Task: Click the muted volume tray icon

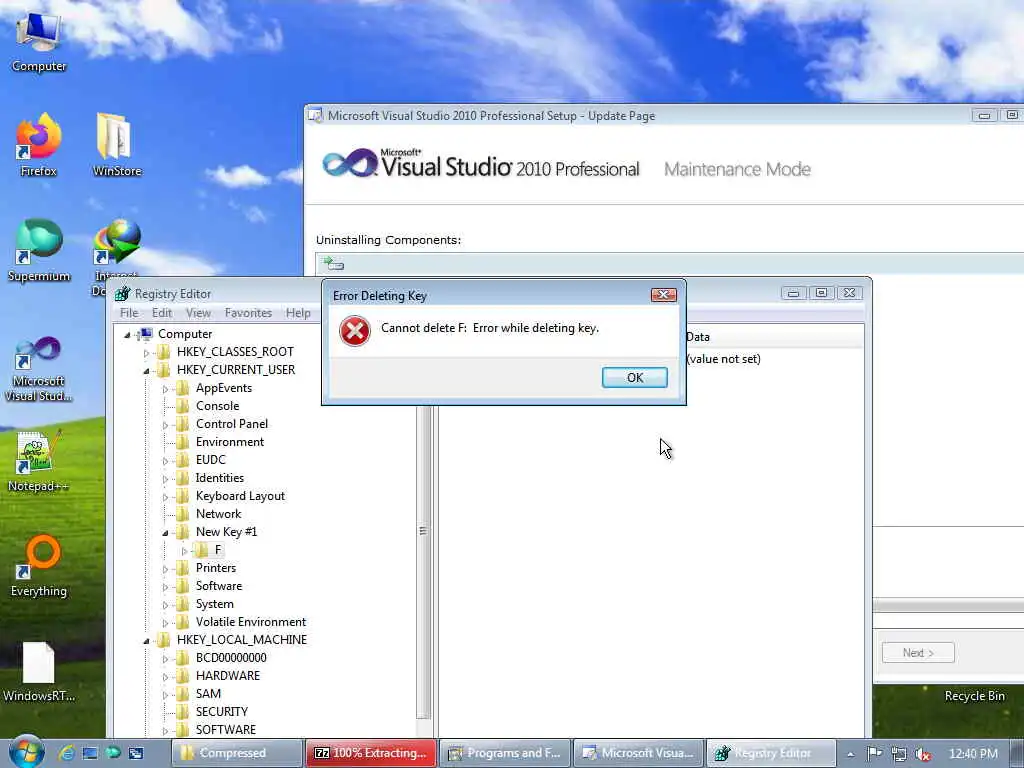Action: click(x=923, y=754)
